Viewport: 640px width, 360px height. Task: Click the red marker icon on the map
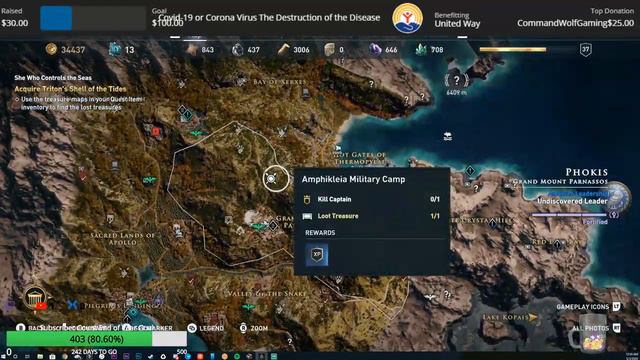pyautogui.click(x=156, y=131)
